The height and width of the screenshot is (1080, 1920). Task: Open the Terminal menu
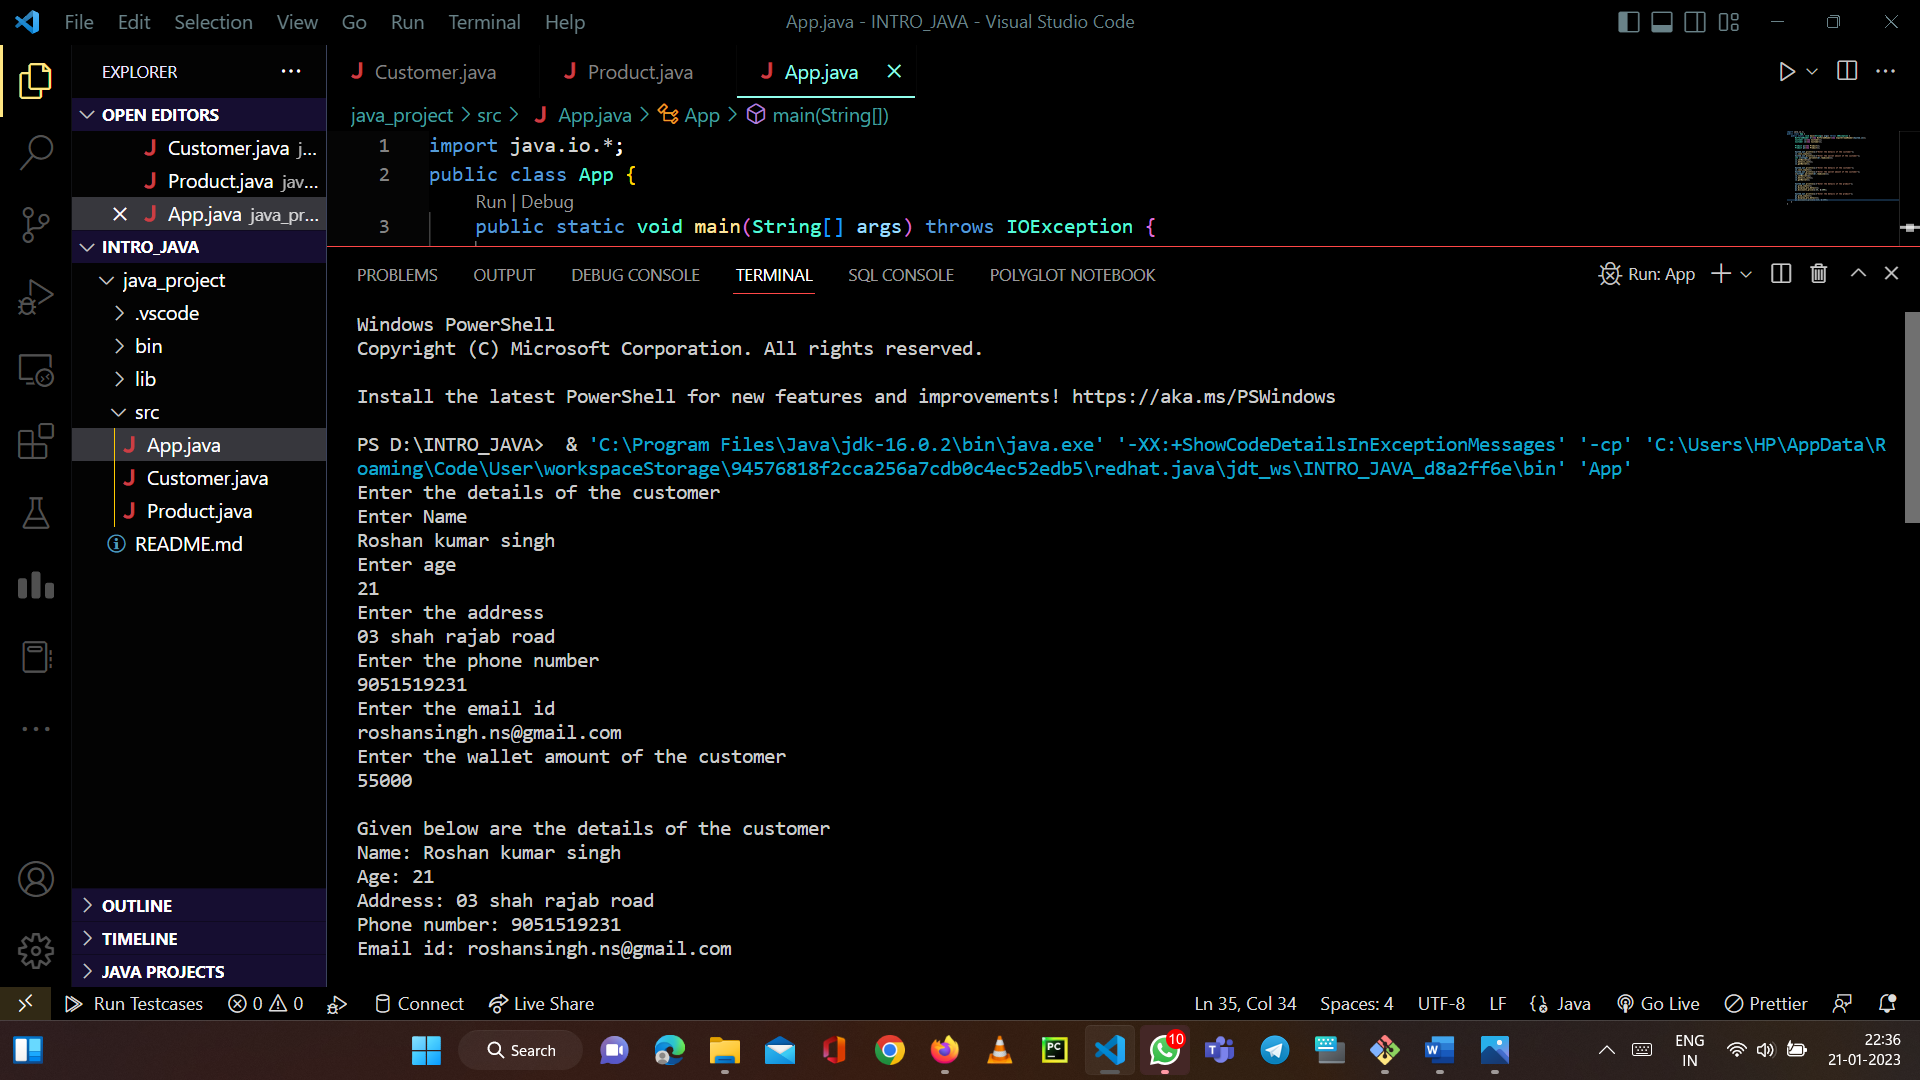484,21
